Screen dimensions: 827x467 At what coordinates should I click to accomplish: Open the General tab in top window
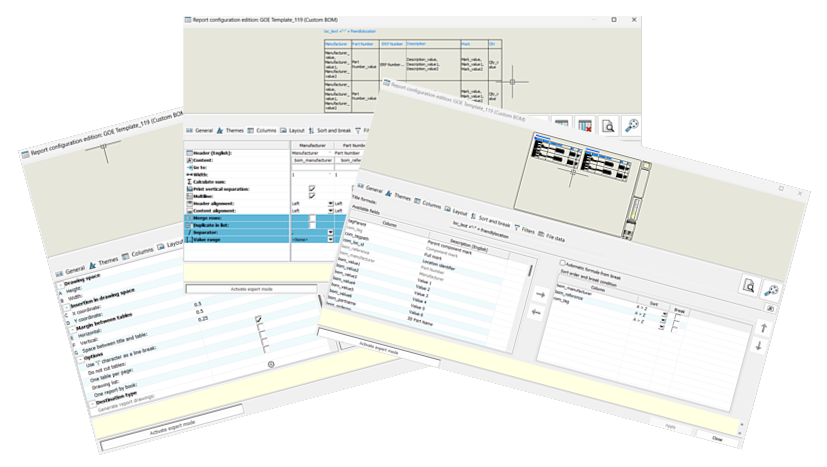point(199,130)
